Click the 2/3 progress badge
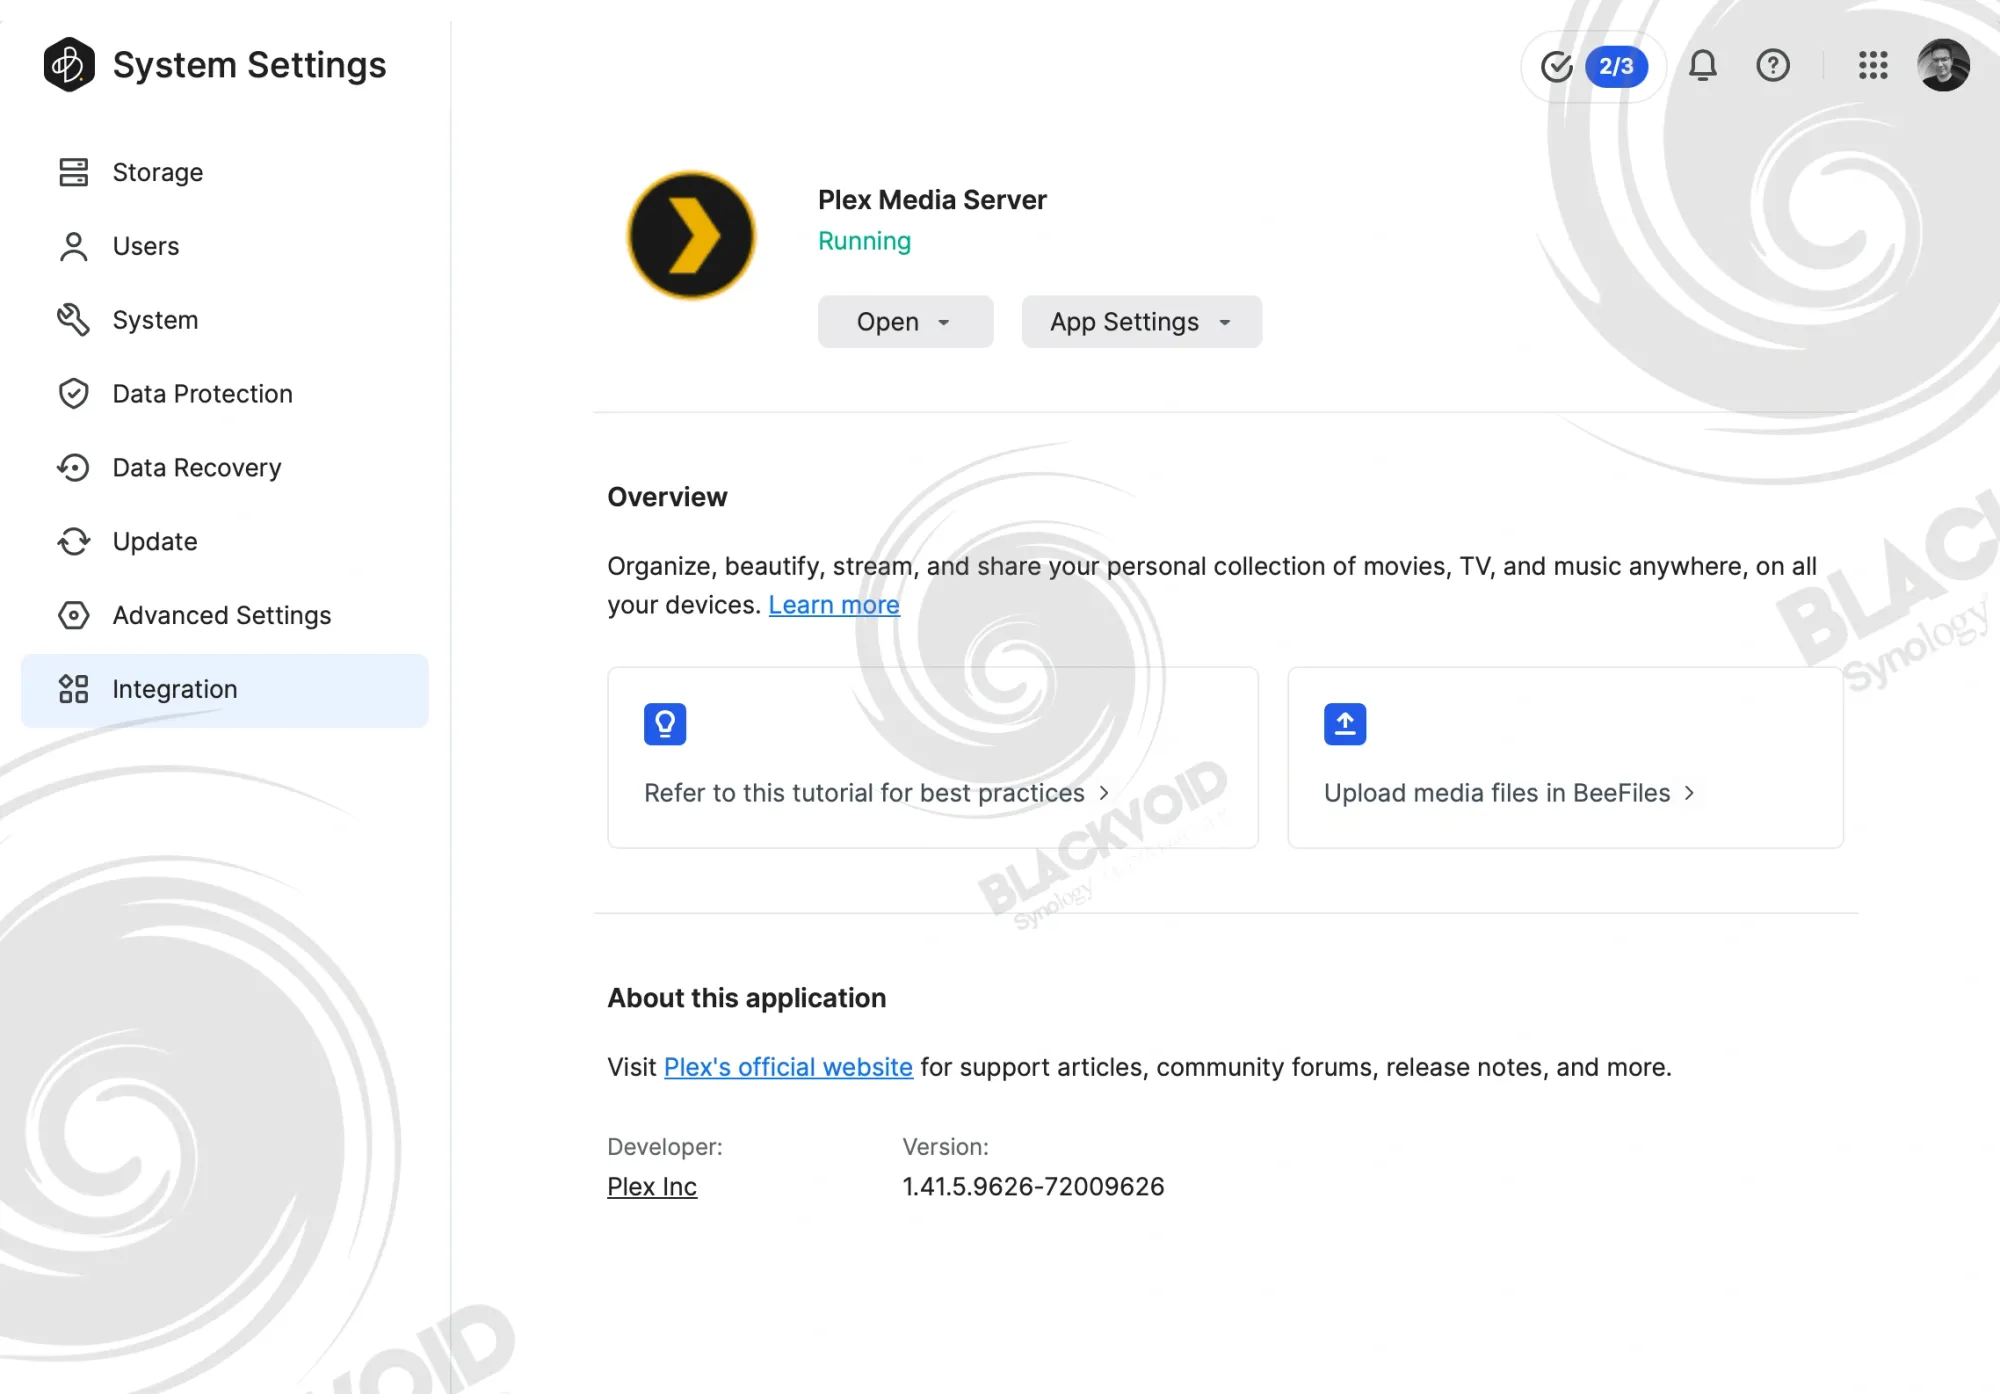Viewport: 2000px width, 1394px height. [x=1616, y=66]
